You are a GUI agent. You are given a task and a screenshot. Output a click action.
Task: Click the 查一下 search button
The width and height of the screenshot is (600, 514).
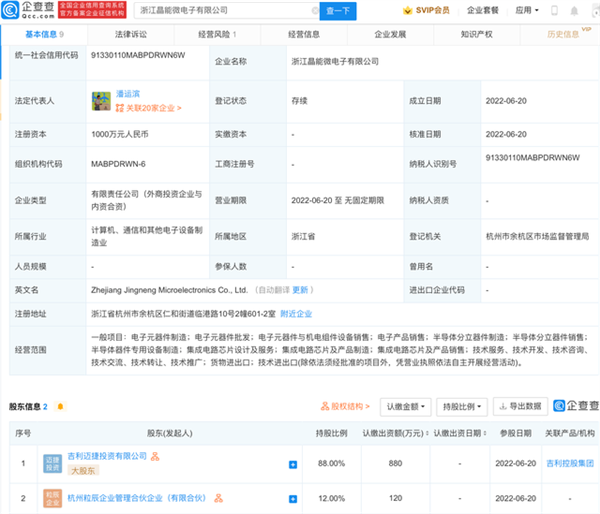click(x=338, y=11)
